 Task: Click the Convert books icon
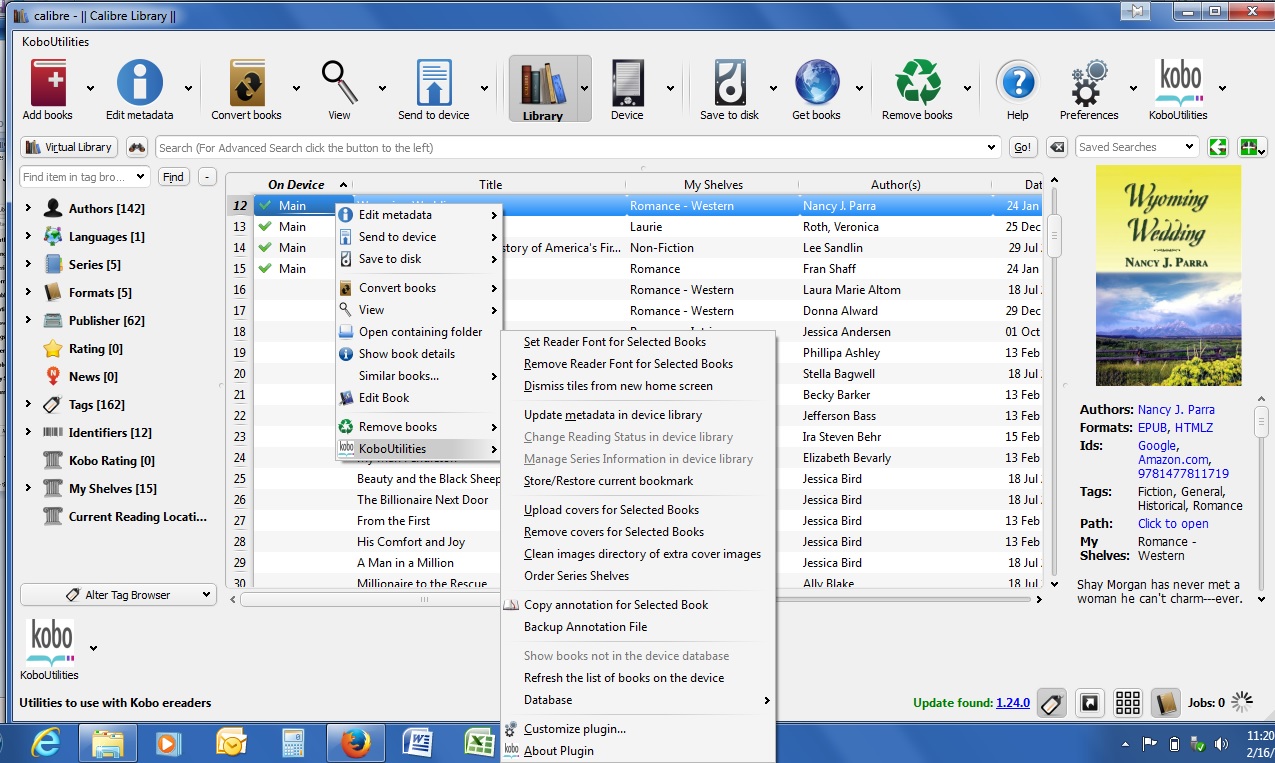(246, 84)
